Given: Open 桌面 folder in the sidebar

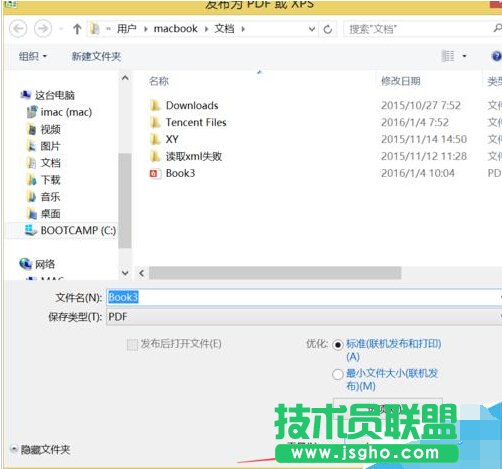Looking at the screenshot, I should point(51,214).
